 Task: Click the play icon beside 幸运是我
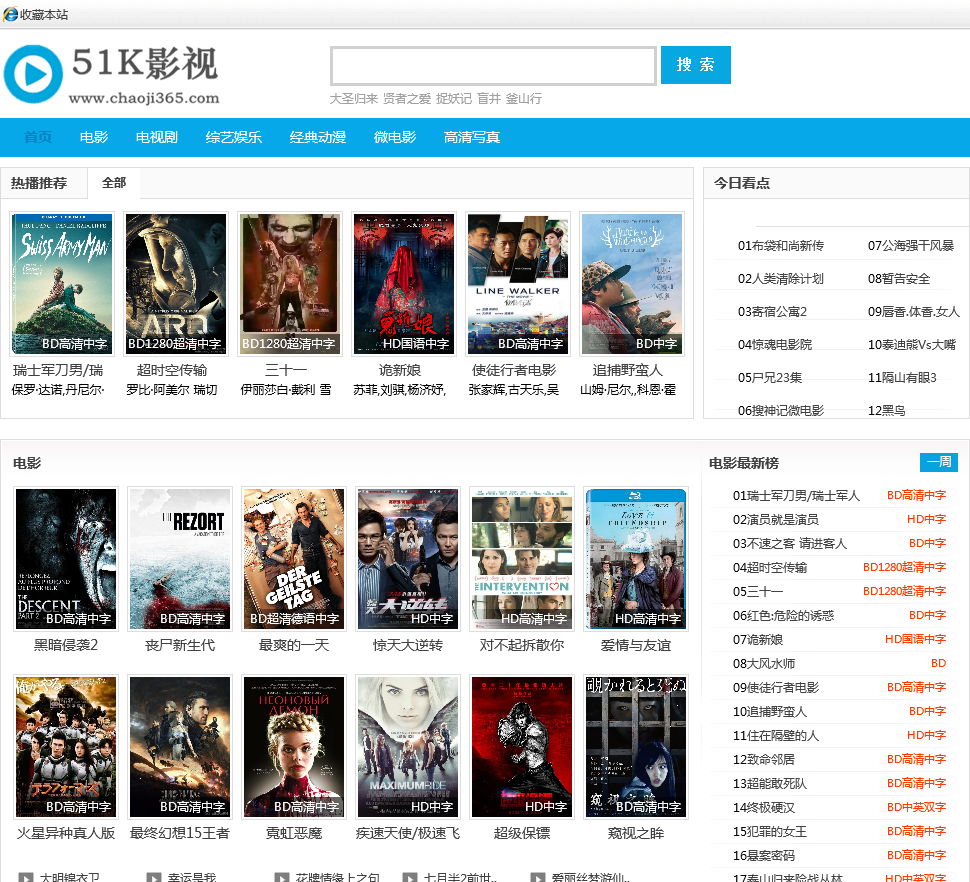click(x=153, y=877)
